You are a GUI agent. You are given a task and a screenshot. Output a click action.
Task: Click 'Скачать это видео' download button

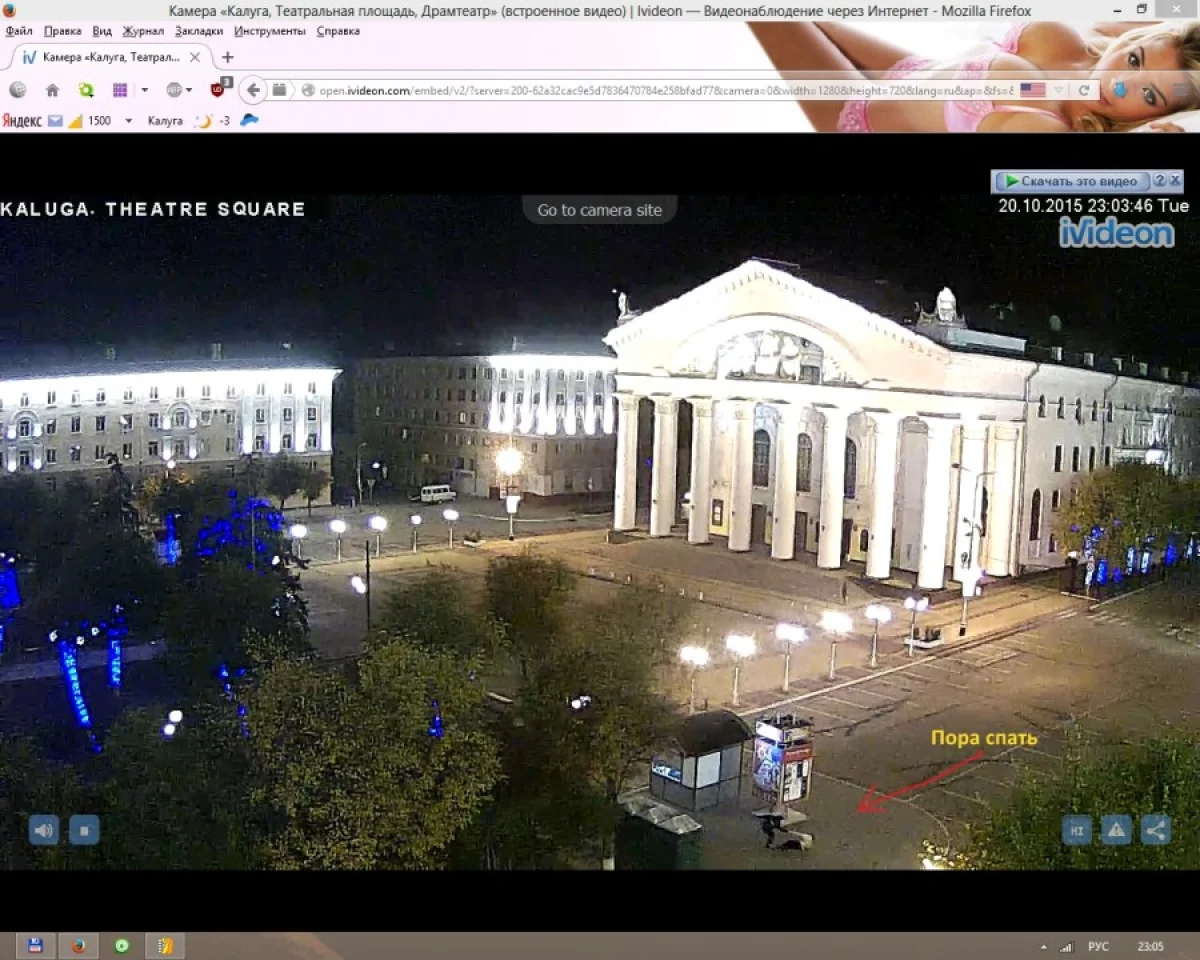[1071, 181]
